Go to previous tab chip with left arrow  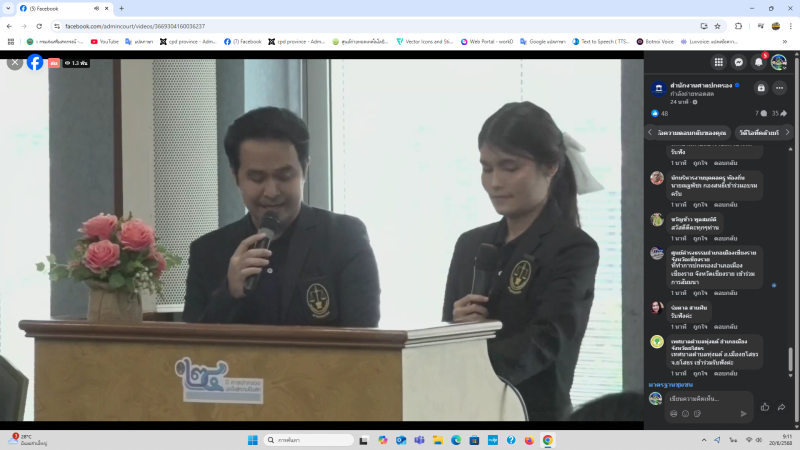(x=650, y=132)
